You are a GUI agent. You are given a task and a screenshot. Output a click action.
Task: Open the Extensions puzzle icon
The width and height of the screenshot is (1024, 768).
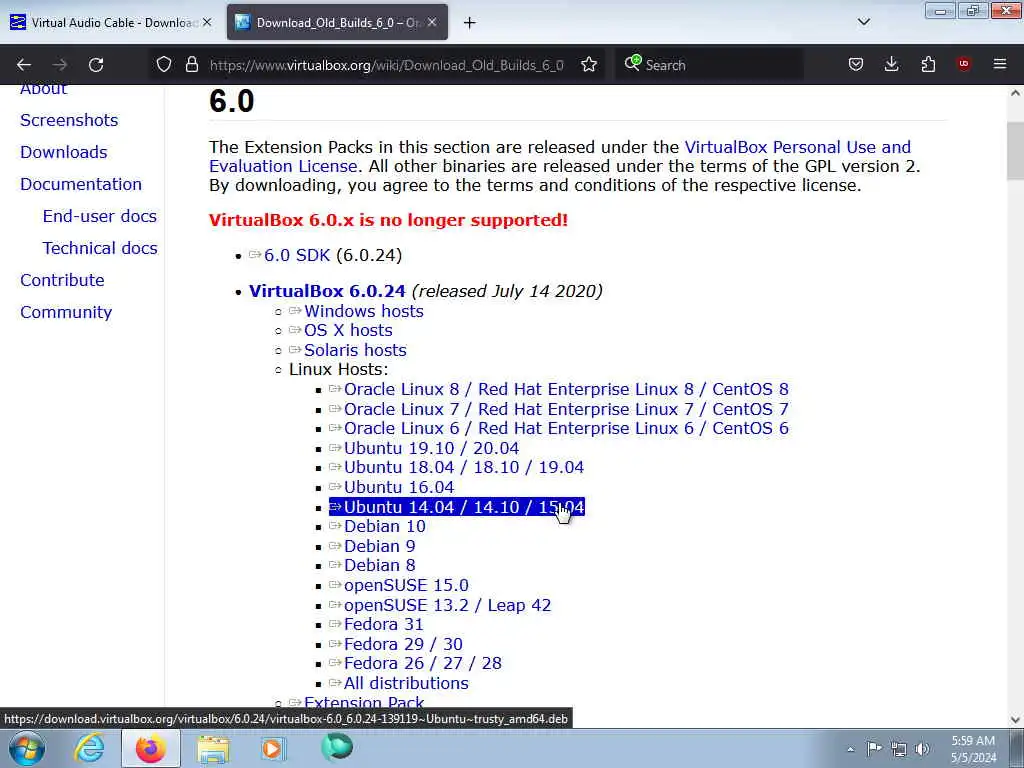pos(928,65)
